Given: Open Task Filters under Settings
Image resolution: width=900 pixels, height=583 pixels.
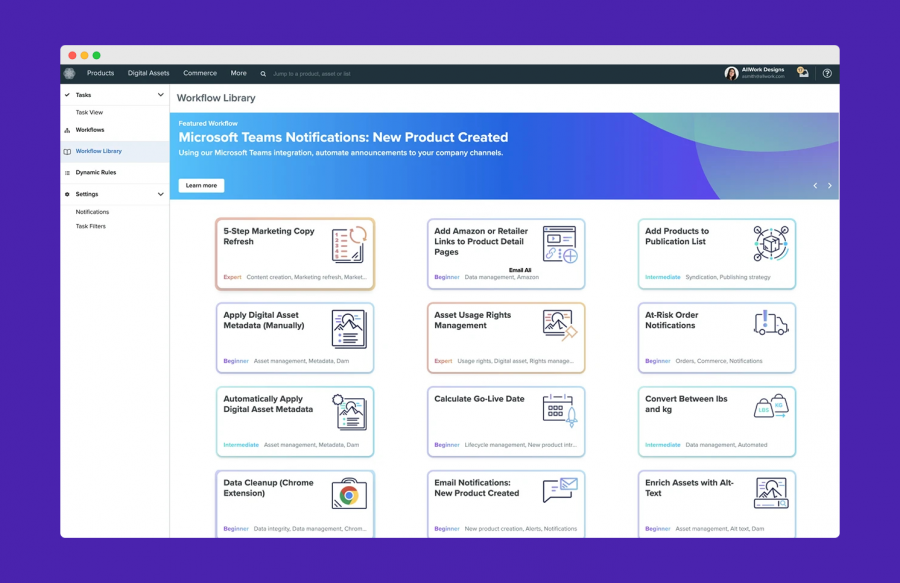Looking at the screenshot, I should 91,227.
